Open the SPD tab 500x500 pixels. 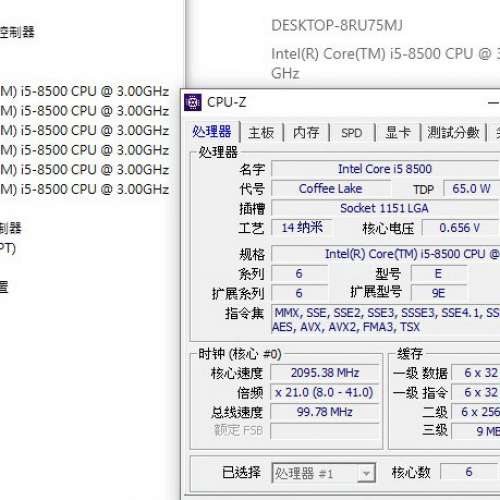pyautogui.click(x=351, y=133)
